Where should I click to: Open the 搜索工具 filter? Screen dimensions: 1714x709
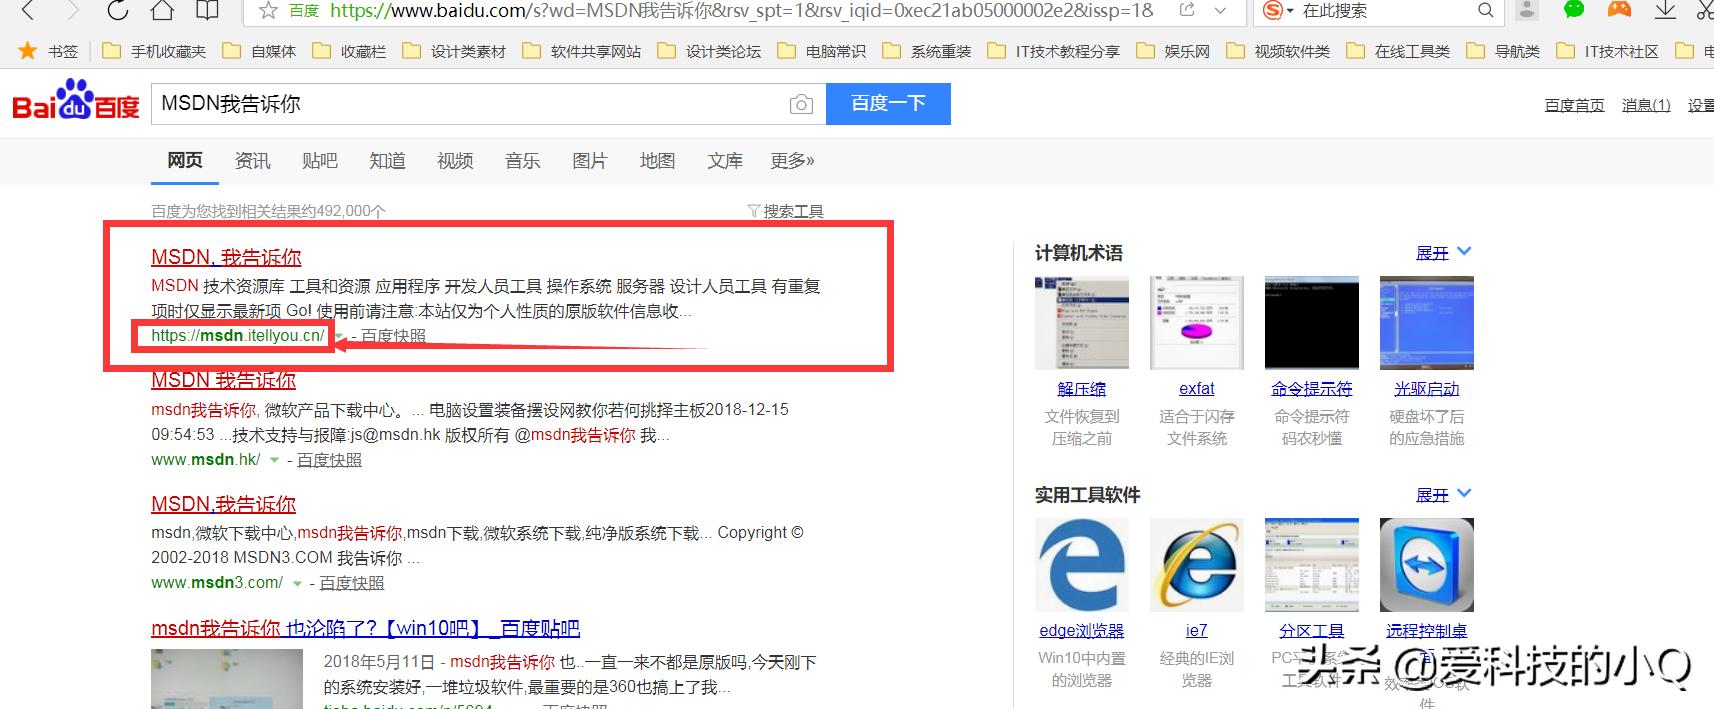tap(786, 211)
